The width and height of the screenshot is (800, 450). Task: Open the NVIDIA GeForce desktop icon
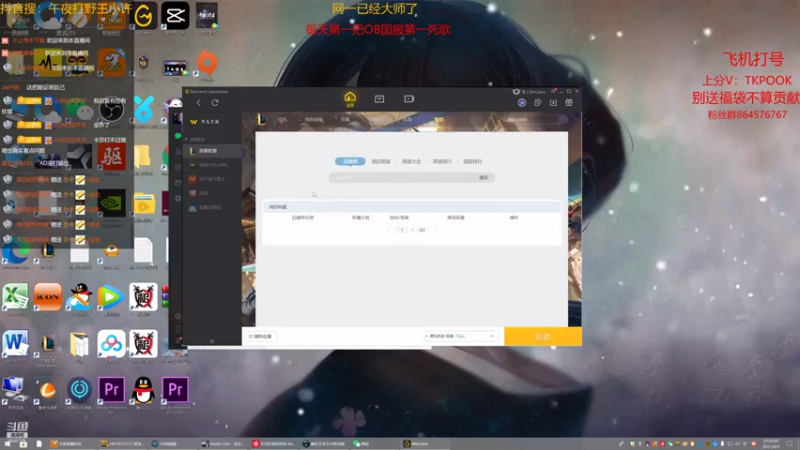[112, 203]
